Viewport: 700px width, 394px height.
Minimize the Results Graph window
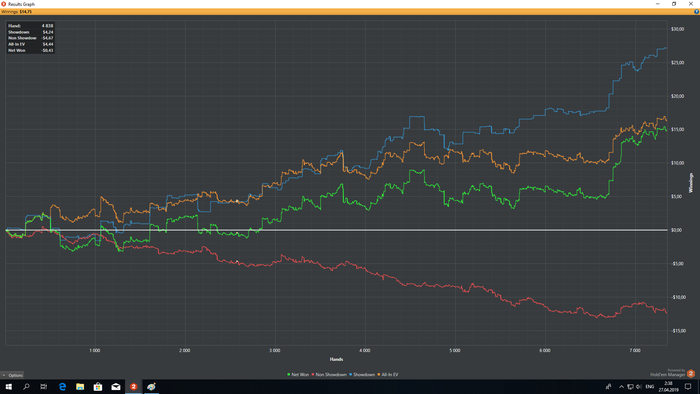pyautogui.click(x=658, y=4)
